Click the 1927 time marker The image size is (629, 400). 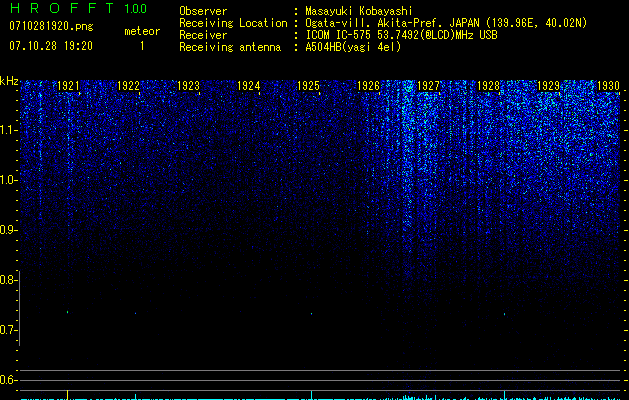pos(428,86)
